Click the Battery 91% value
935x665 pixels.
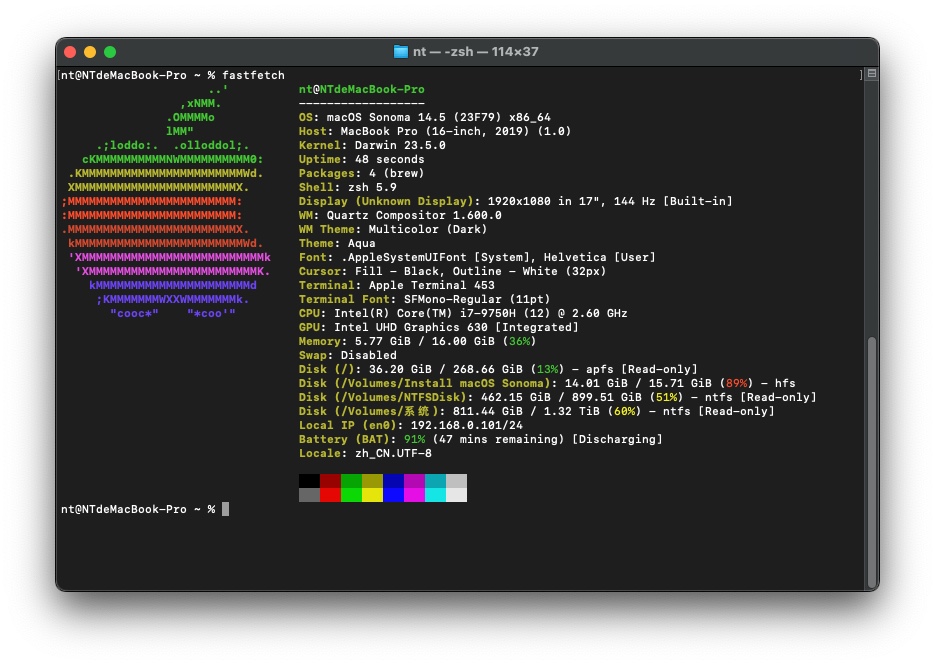(x=414, y=439)
